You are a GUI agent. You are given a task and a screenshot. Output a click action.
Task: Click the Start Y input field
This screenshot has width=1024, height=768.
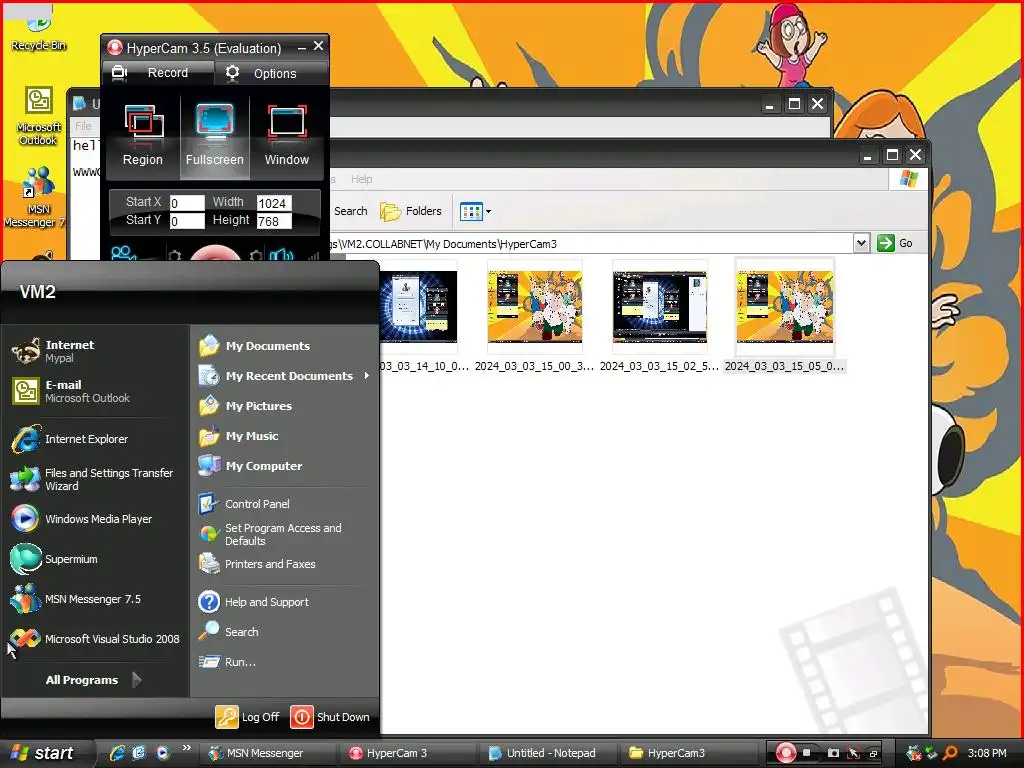tap(187, 221)
